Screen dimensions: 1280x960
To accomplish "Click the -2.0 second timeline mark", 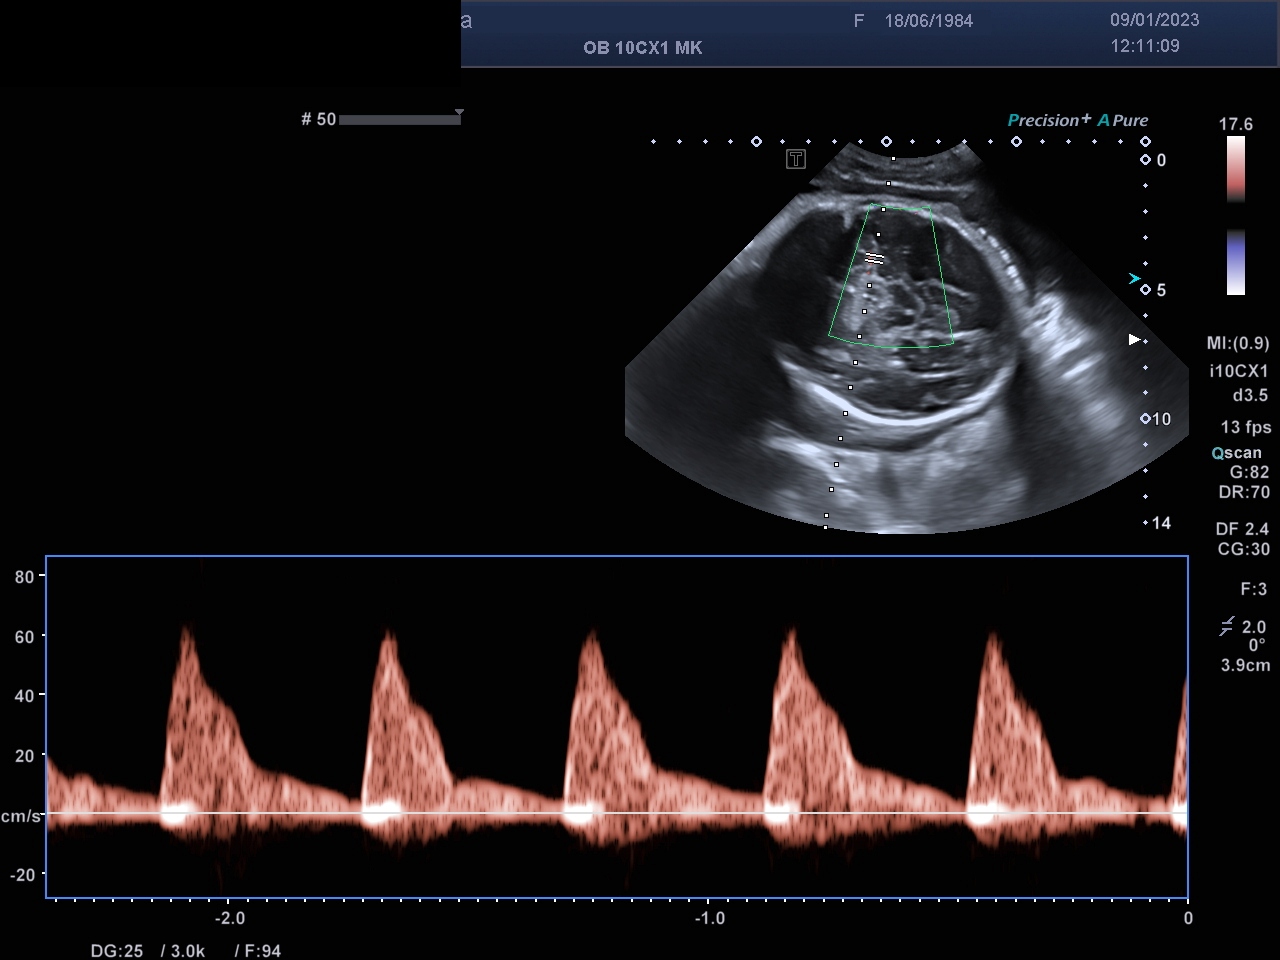I will tap(229, 918).
